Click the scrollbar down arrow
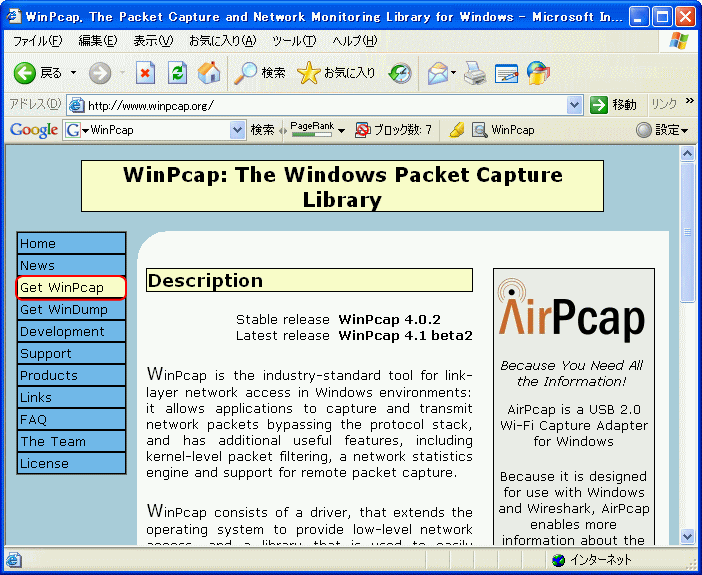The width and height of the screenshot is (702, 575). coord(687,536)
